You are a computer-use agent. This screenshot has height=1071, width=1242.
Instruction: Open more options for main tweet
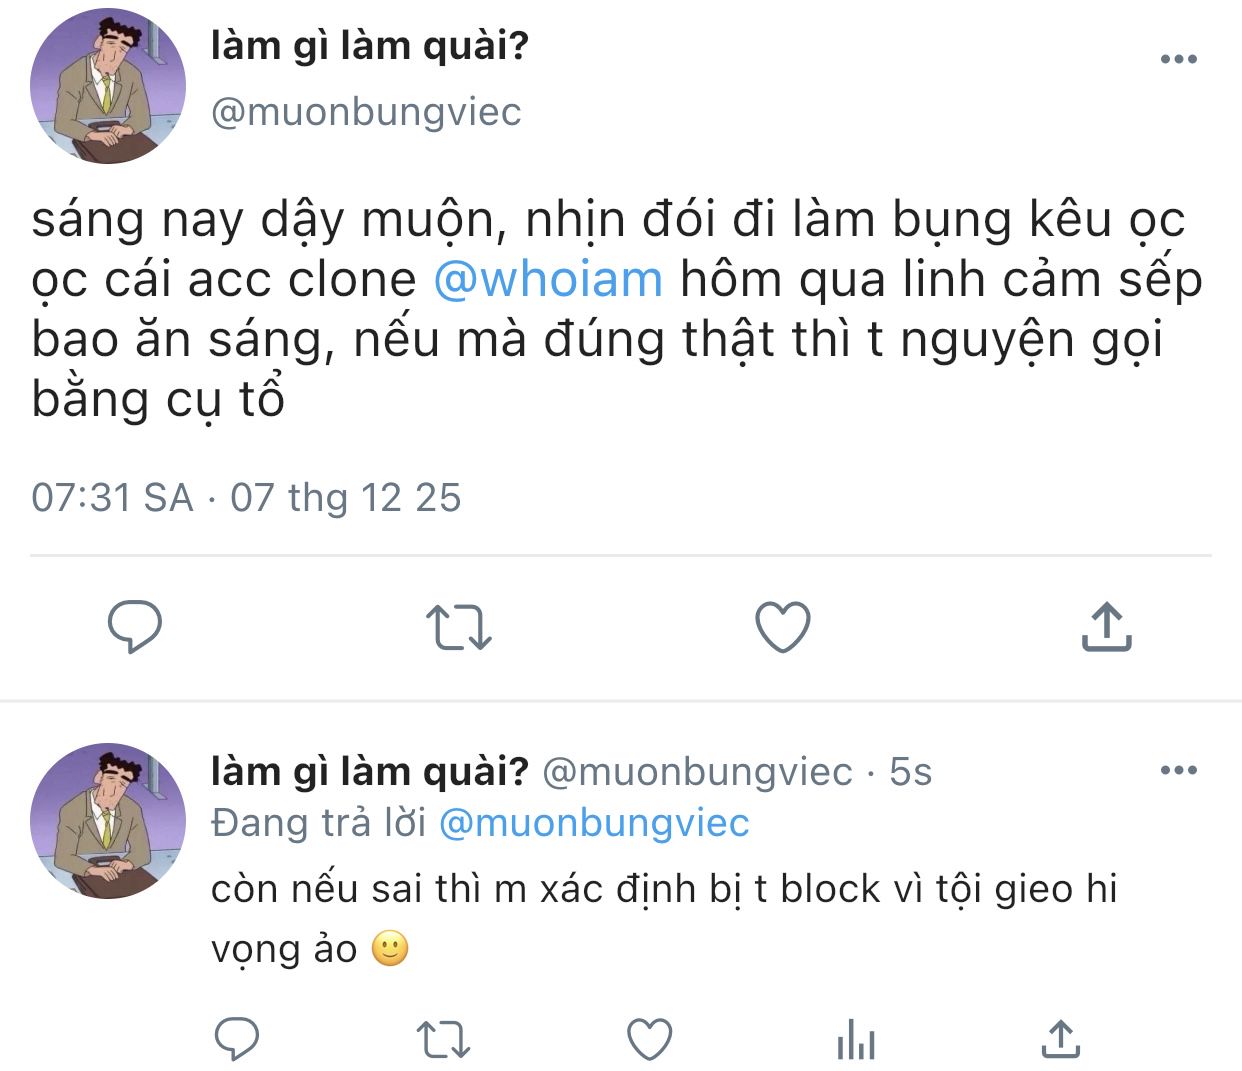pyautogui.click(x=1178, y=59)
